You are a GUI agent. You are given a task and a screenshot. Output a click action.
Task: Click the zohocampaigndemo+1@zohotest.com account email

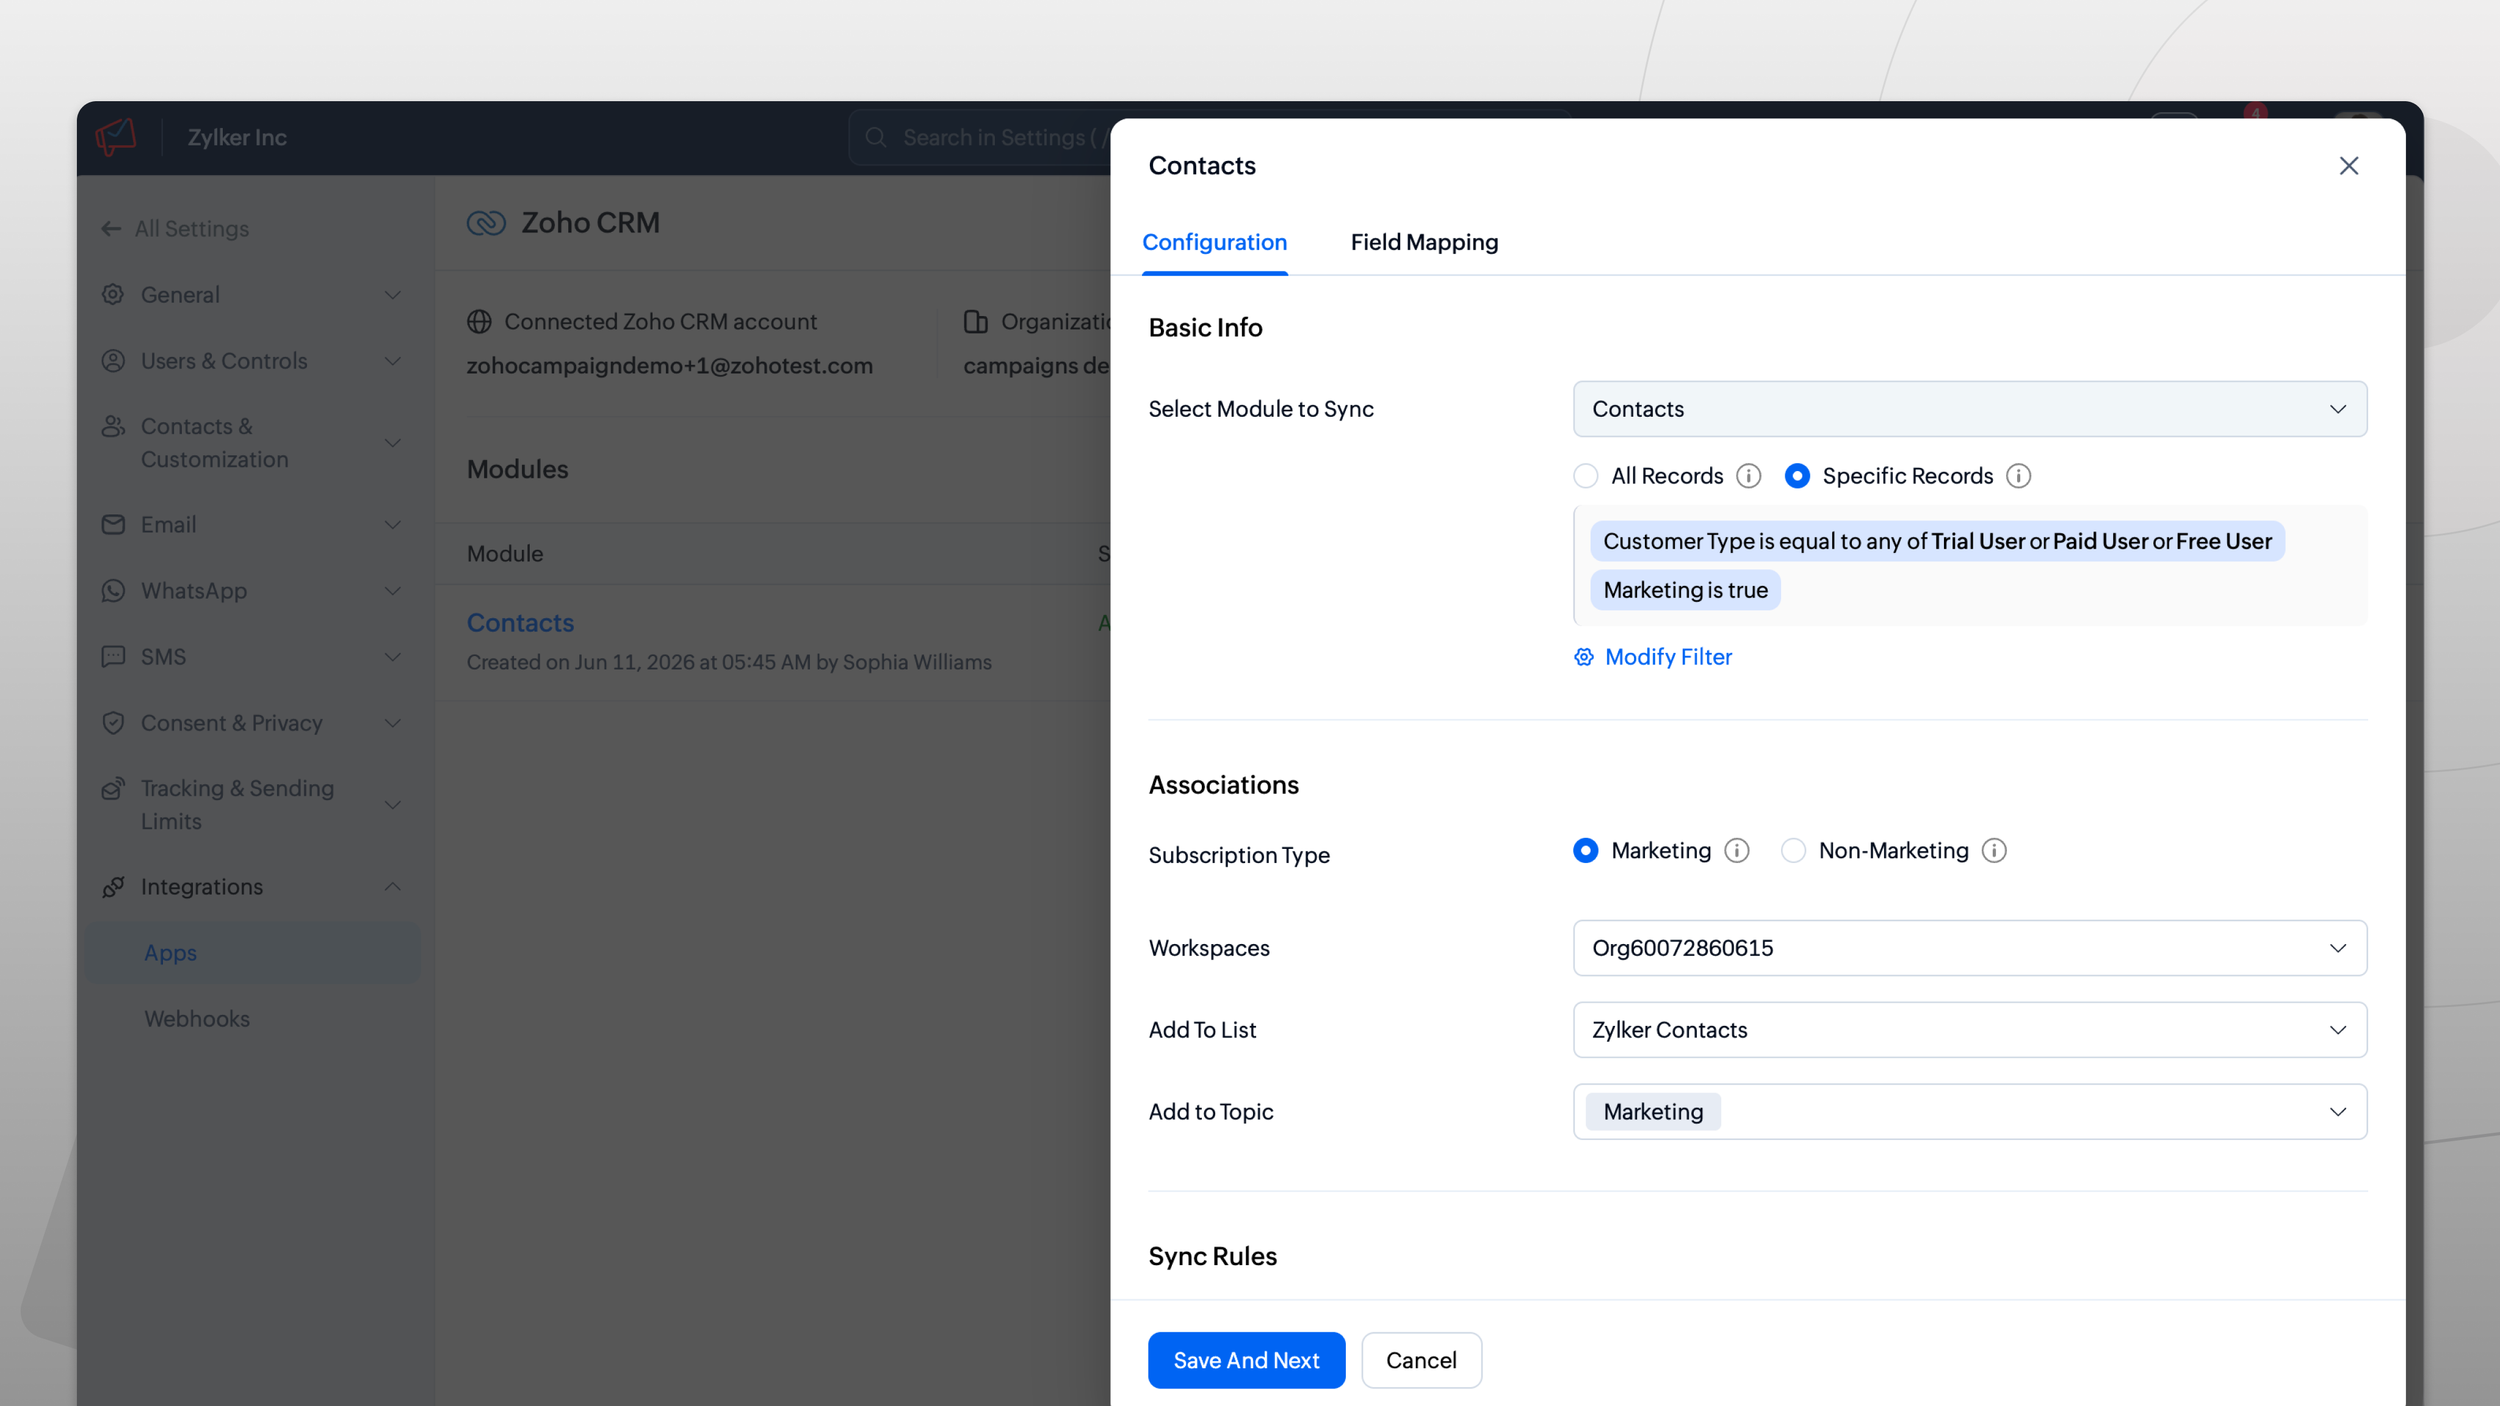click(669, 366)
